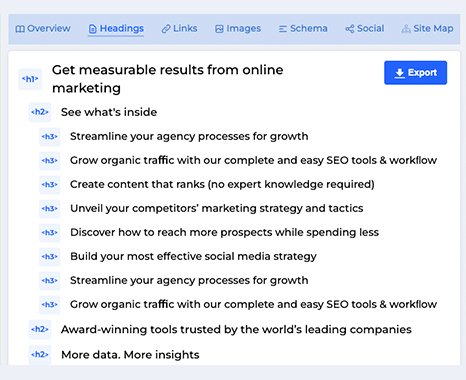
Task: Open the Images tab
Action: point(238,29)
